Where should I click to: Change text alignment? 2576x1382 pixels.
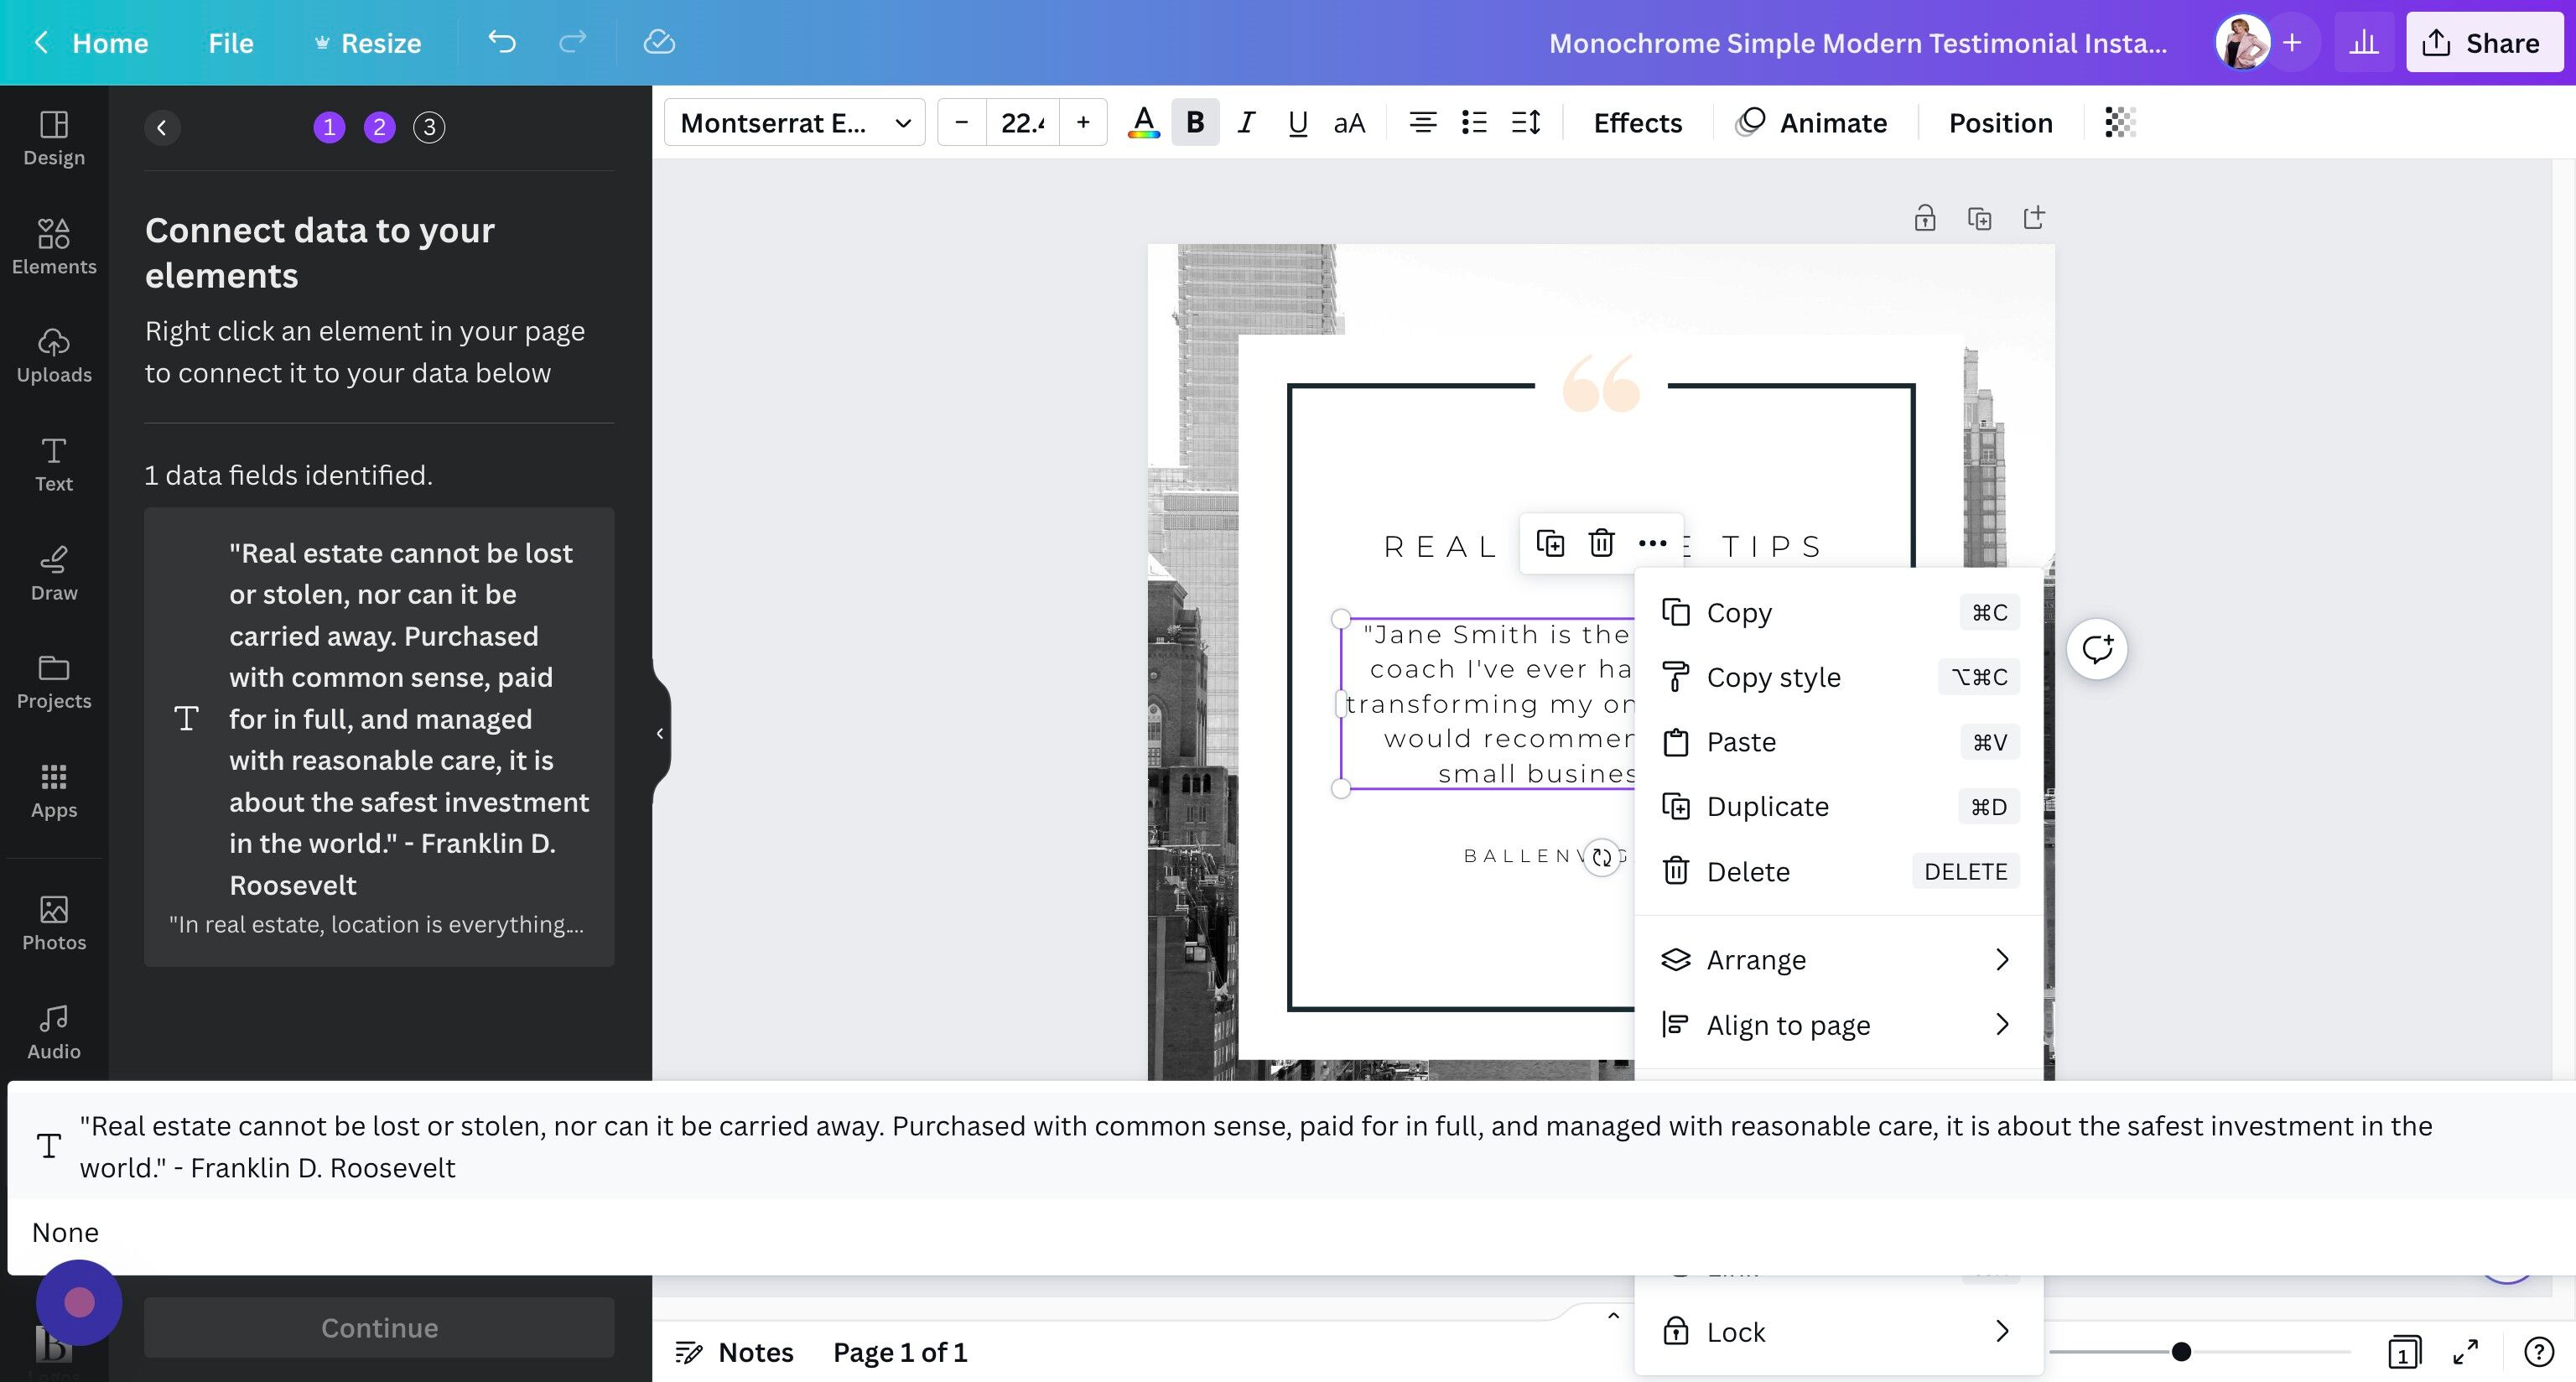coord(1423,122)
